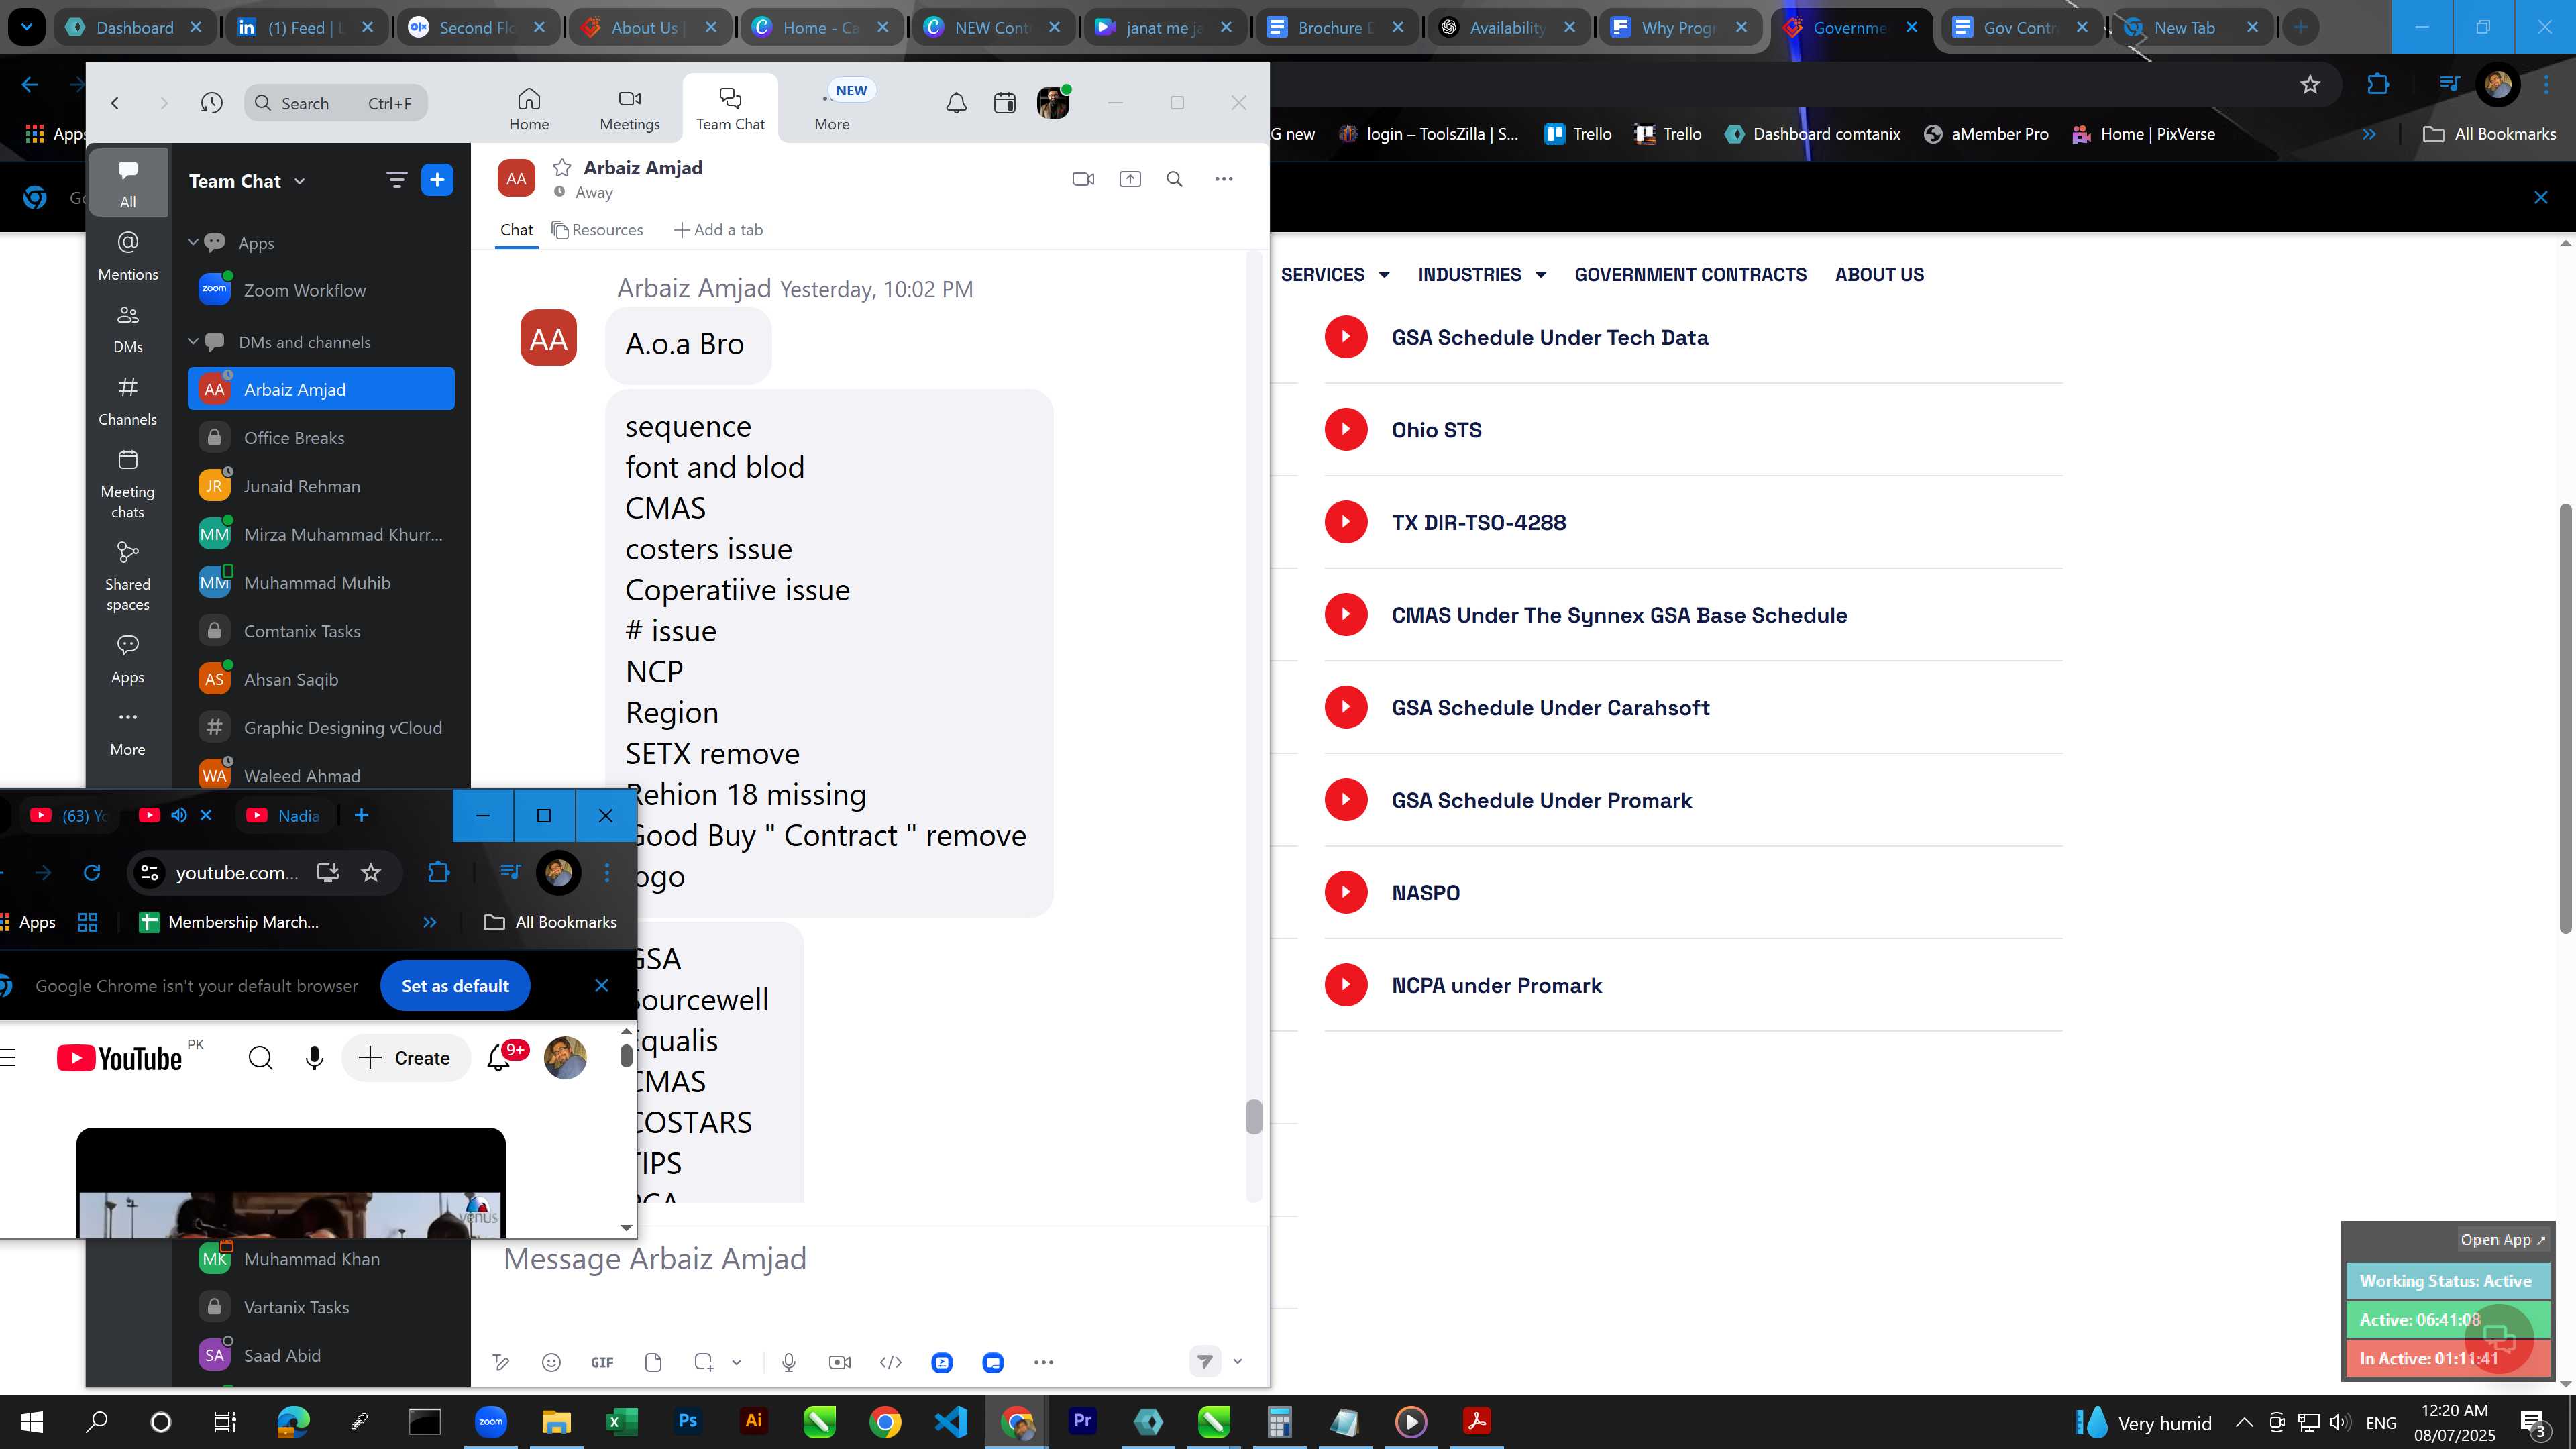The image size is (2576, 1449).
Task: Attach a file in message toolbar
Action: pyautogui.click(x=653, y=1362)
